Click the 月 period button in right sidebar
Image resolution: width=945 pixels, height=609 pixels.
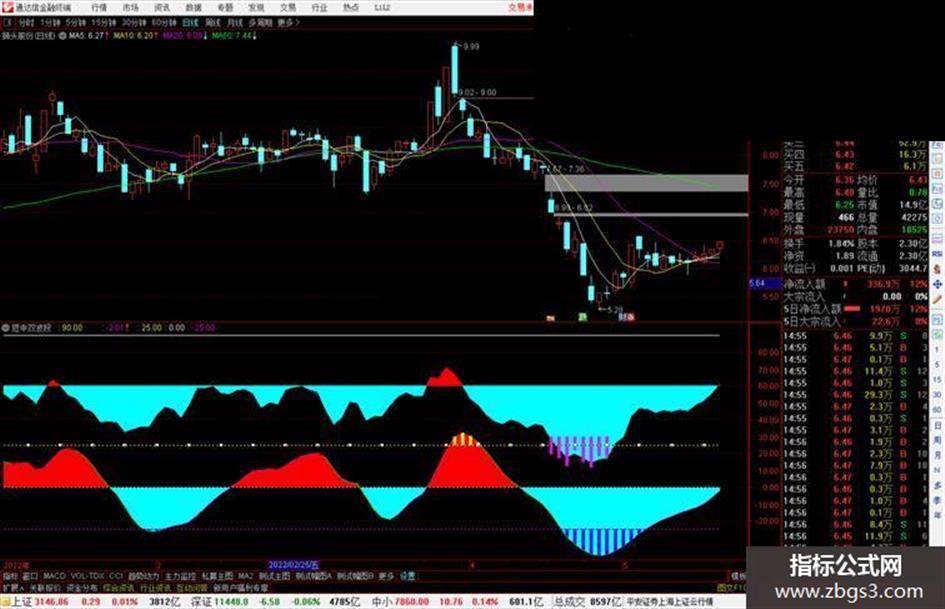click(x=937, y=455)
